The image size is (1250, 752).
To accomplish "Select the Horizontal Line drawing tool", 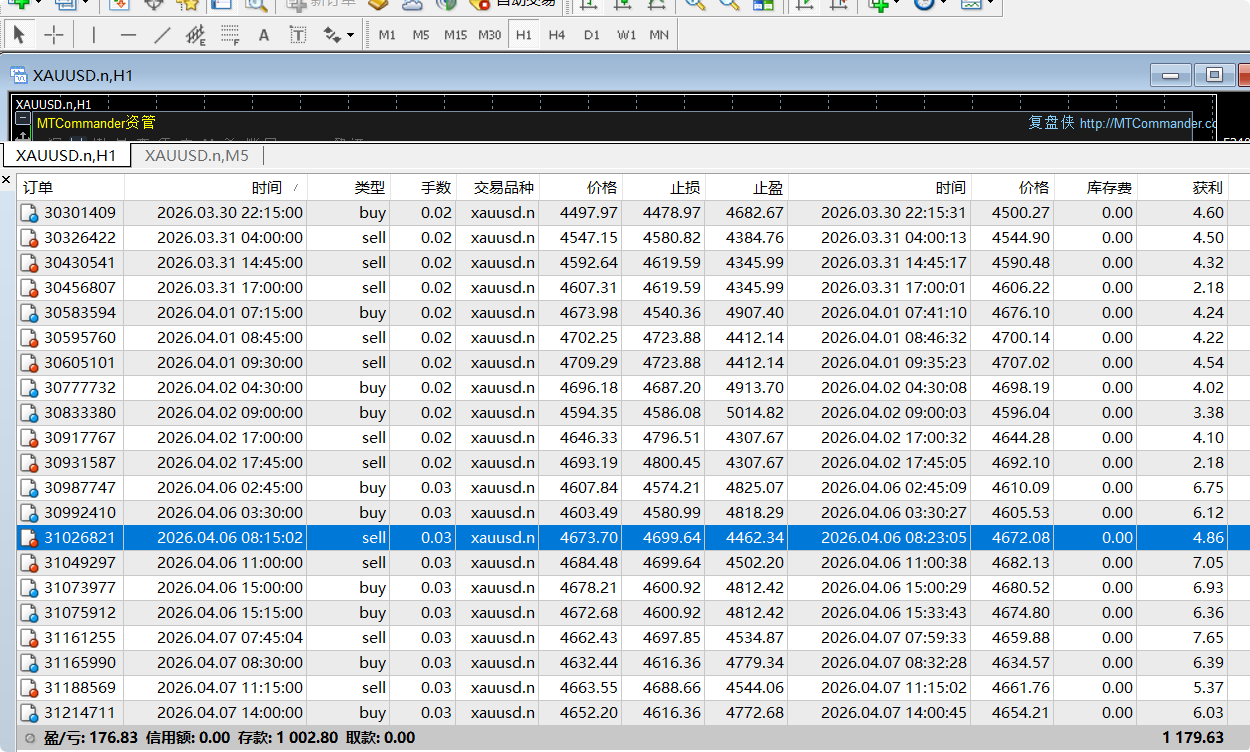I will coord(128,33).
